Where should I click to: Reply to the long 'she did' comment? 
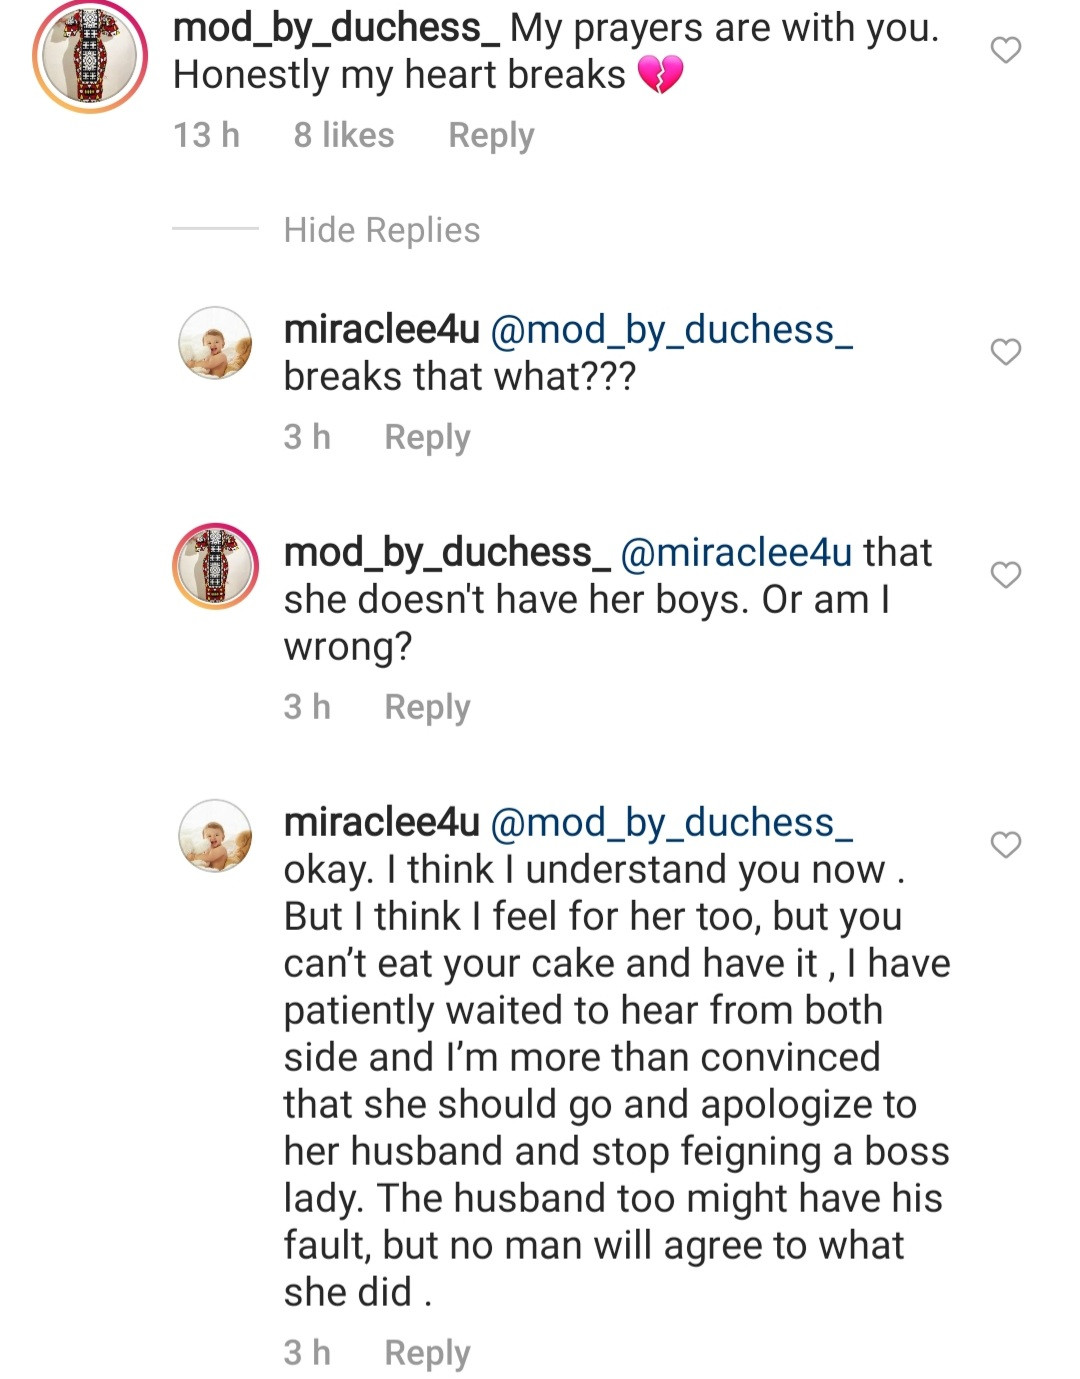pos(427,1353)
